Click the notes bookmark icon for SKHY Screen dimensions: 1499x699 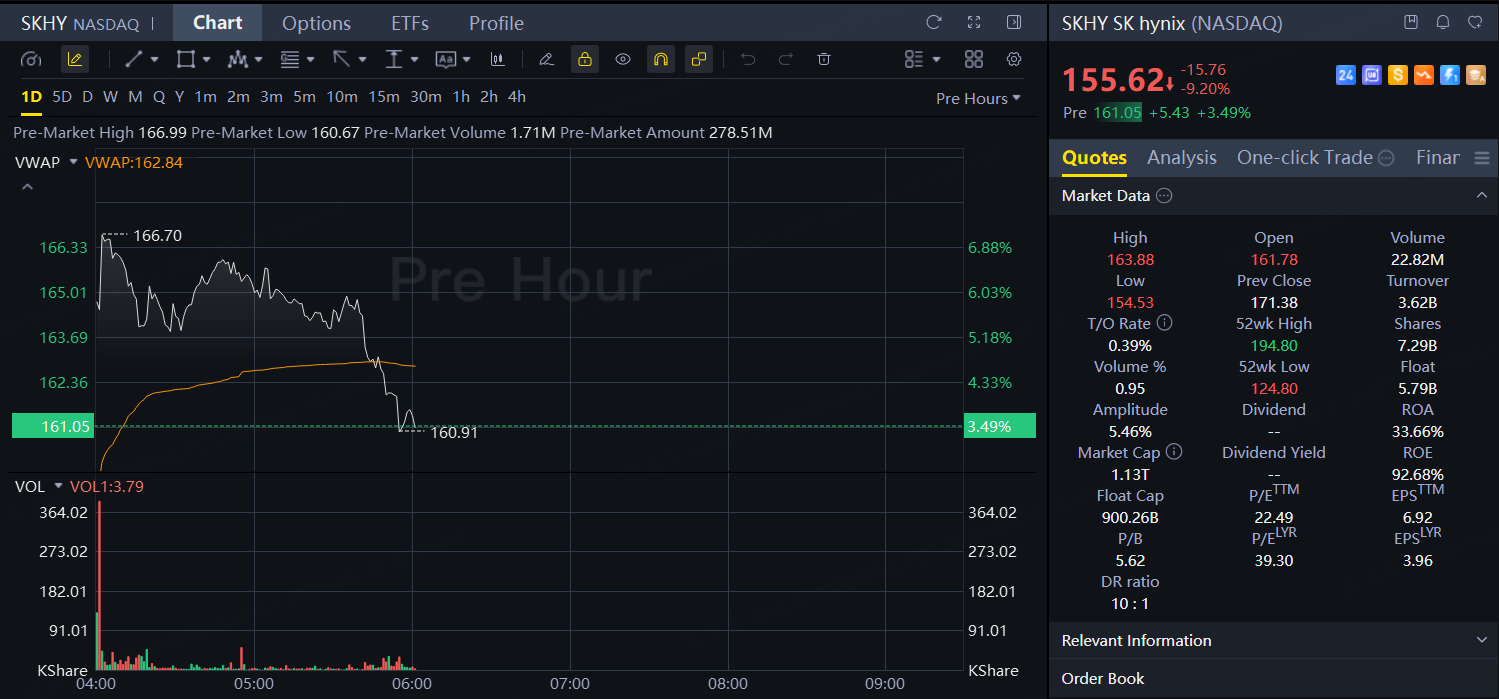[x=1411, y=22]
